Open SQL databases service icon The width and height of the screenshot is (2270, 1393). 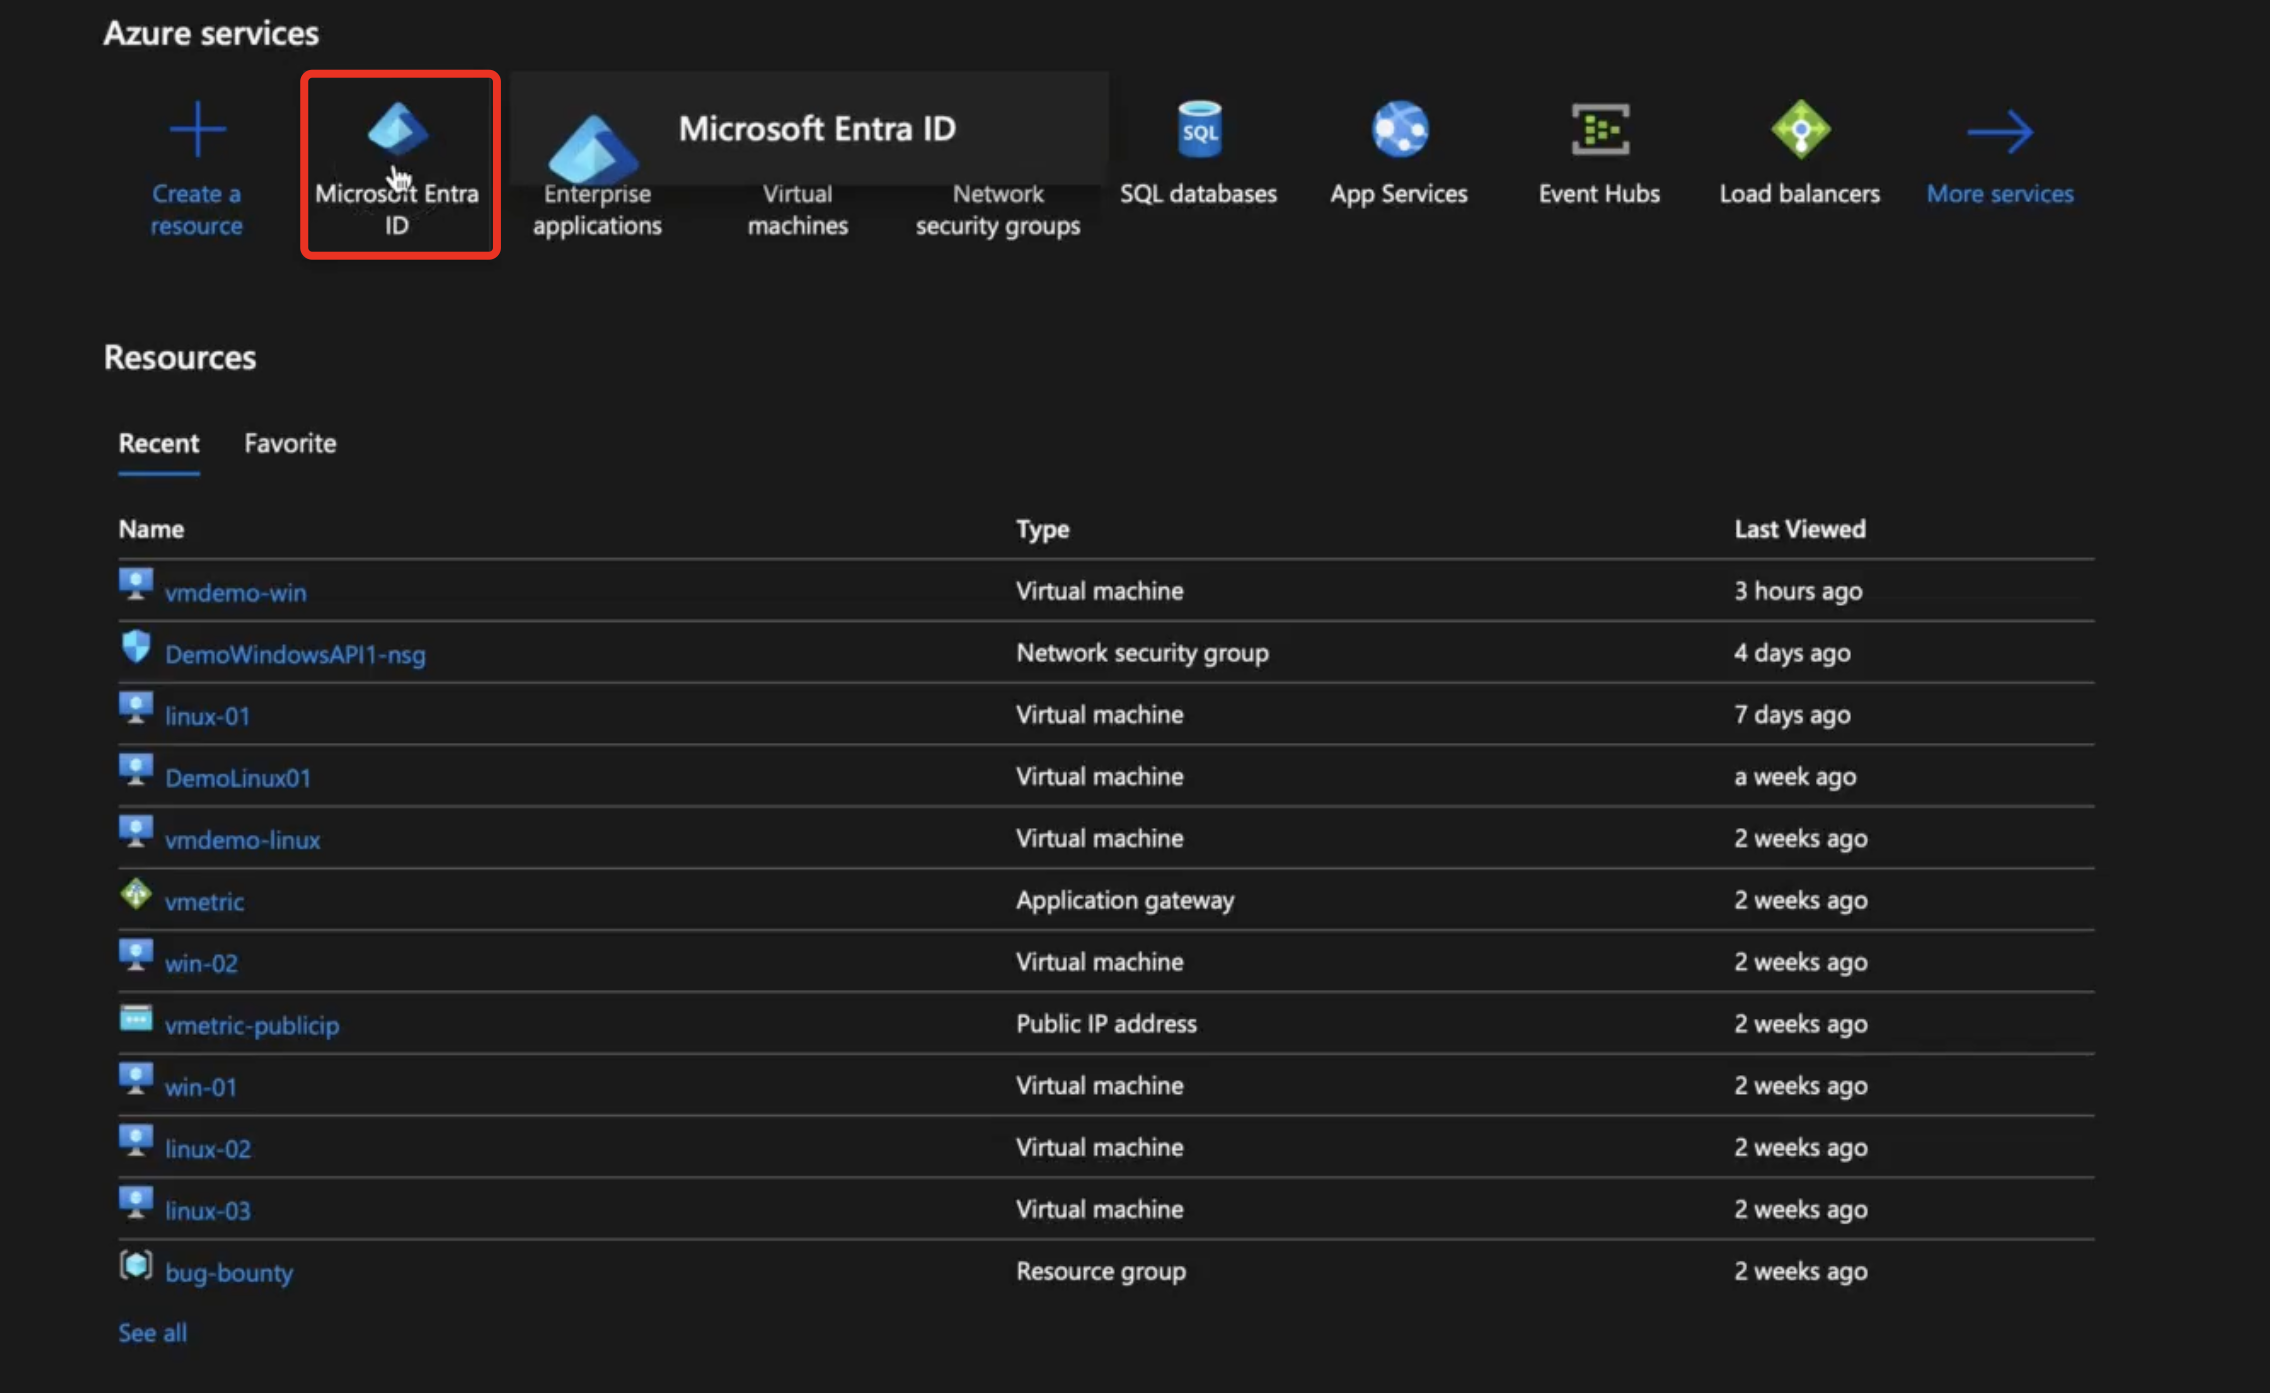point(1199,129)
